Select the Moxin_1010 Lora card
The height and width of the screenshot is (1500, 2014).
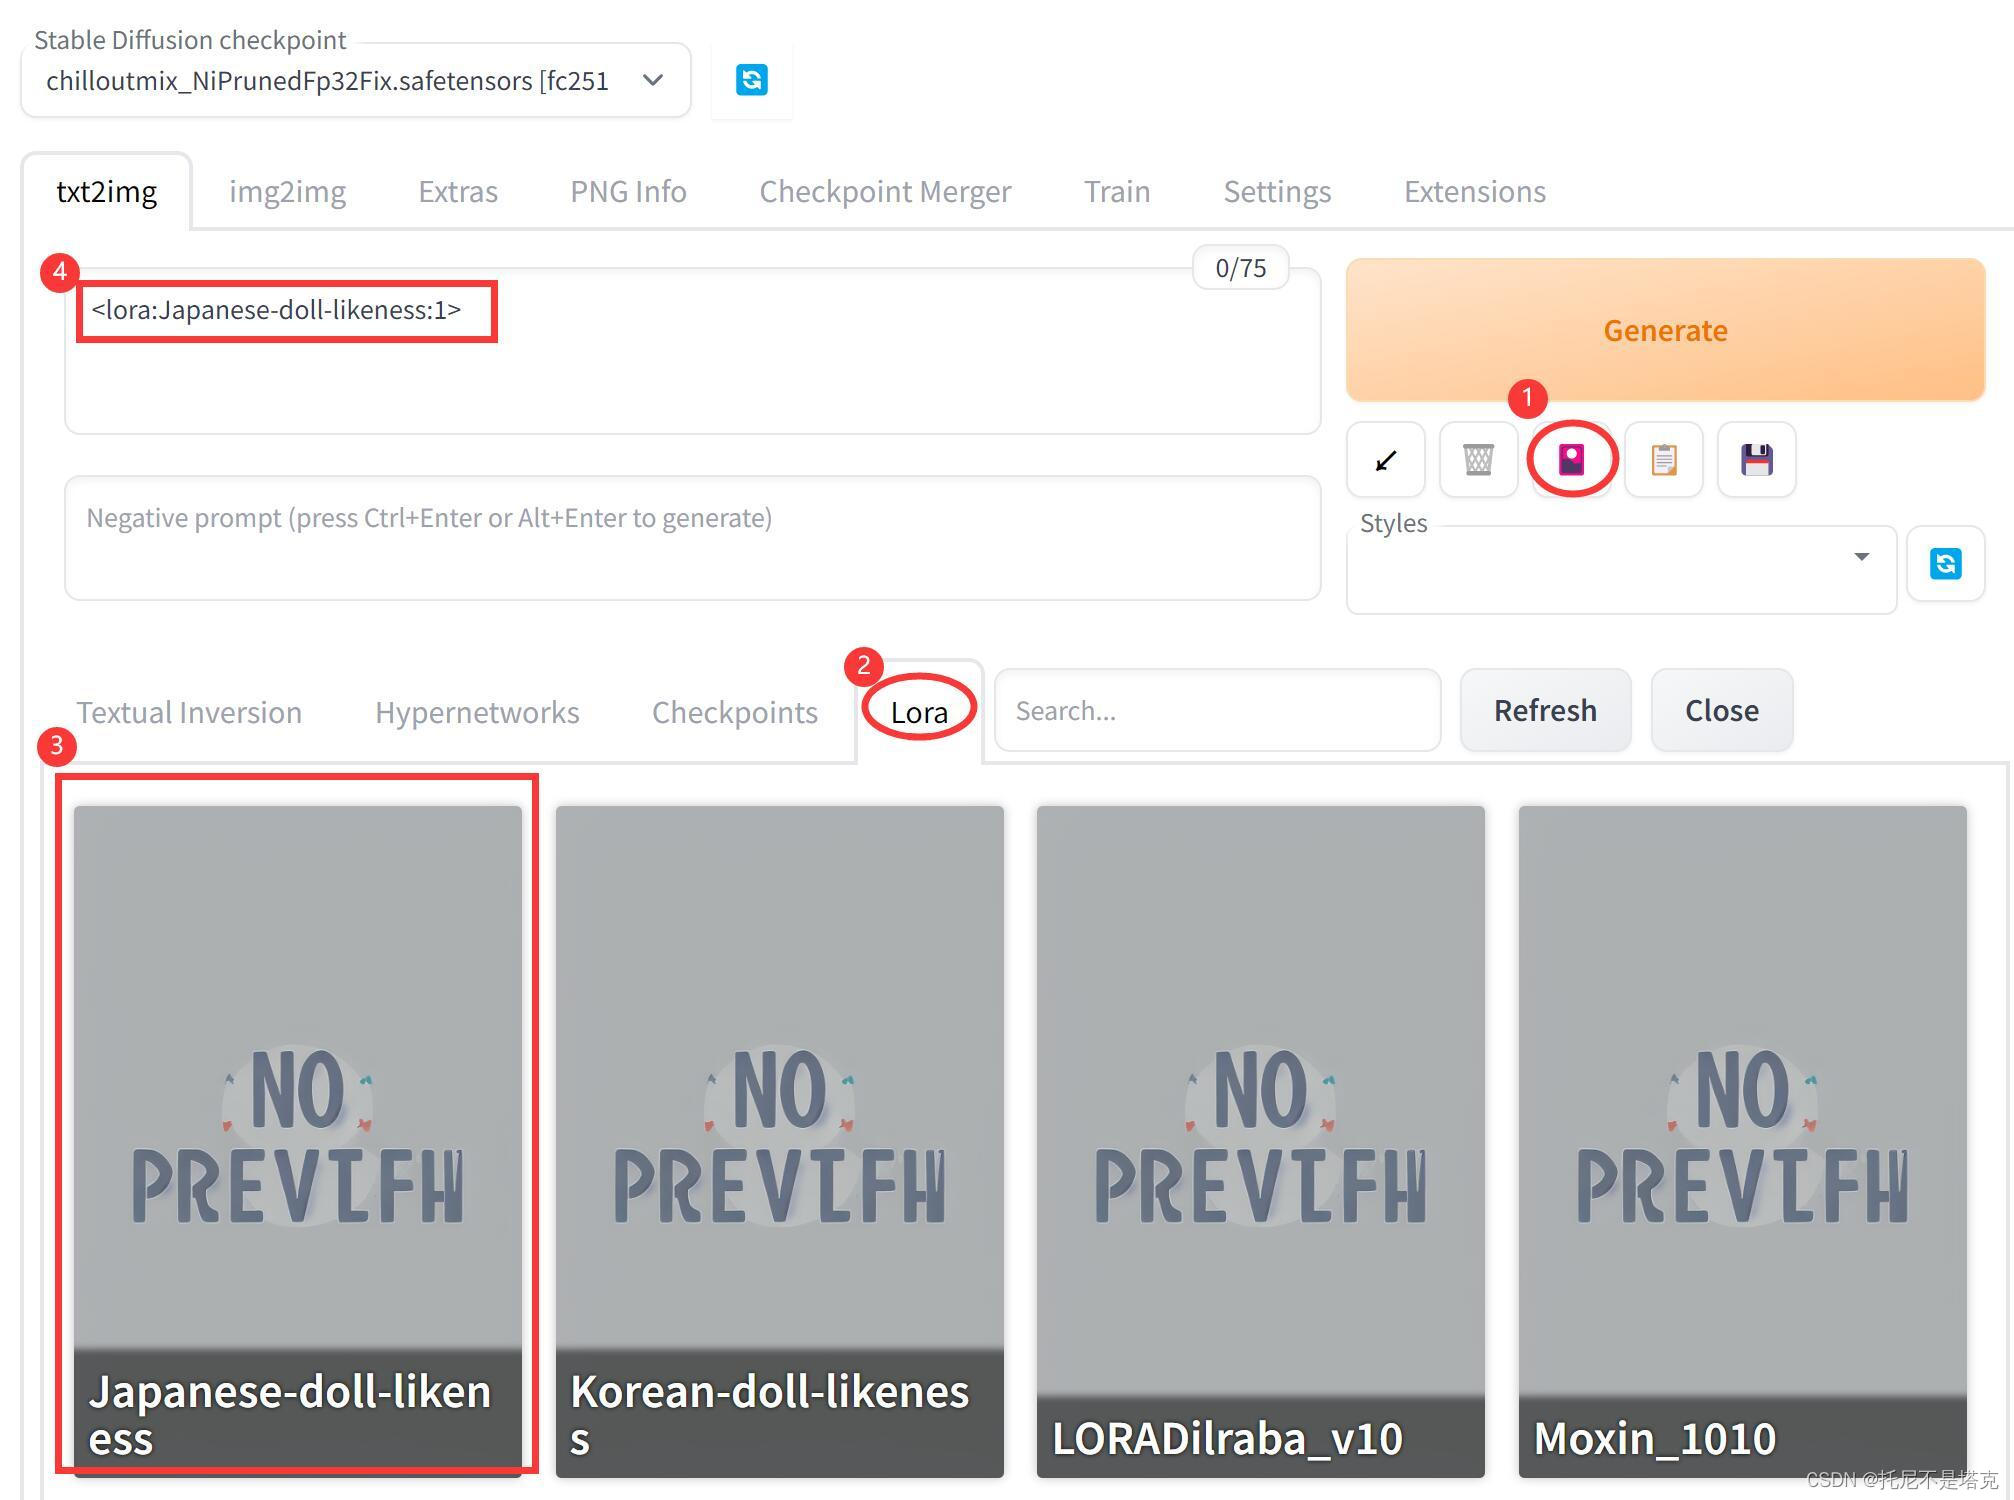(x=1742, y=1140)
